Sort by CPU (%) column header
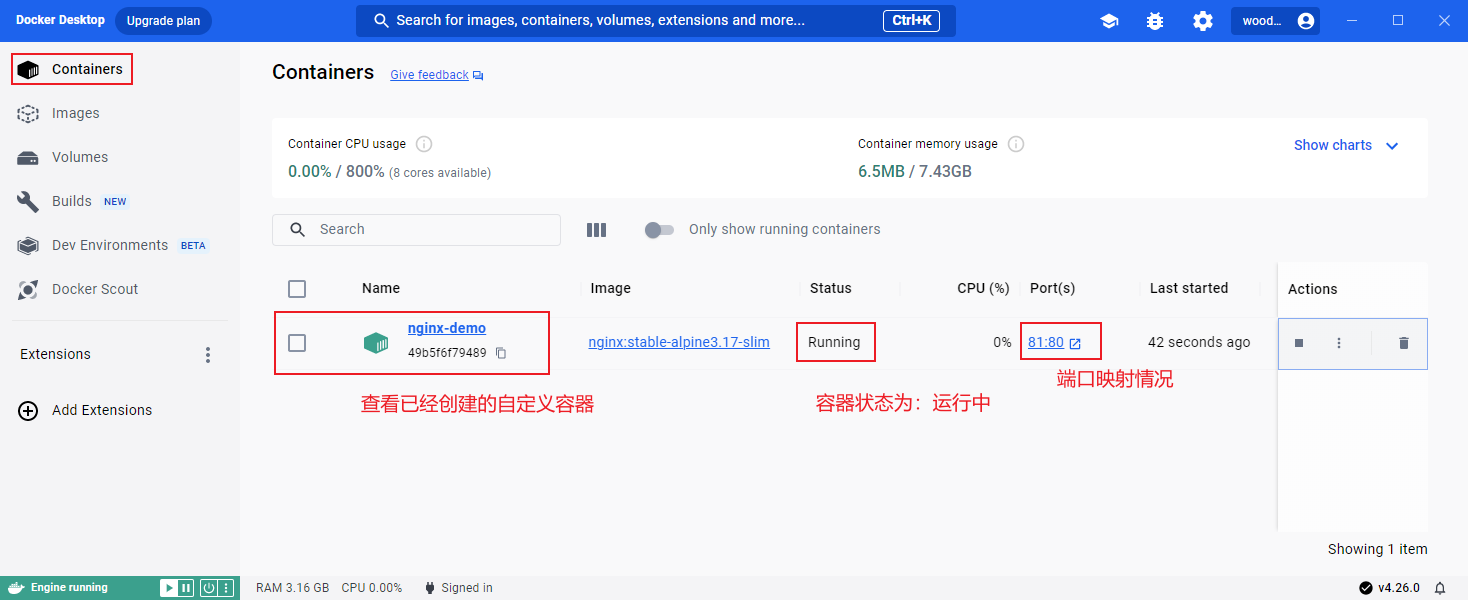Image resolution: width=1468 pixels, height=600 pixels. (983, 288)
